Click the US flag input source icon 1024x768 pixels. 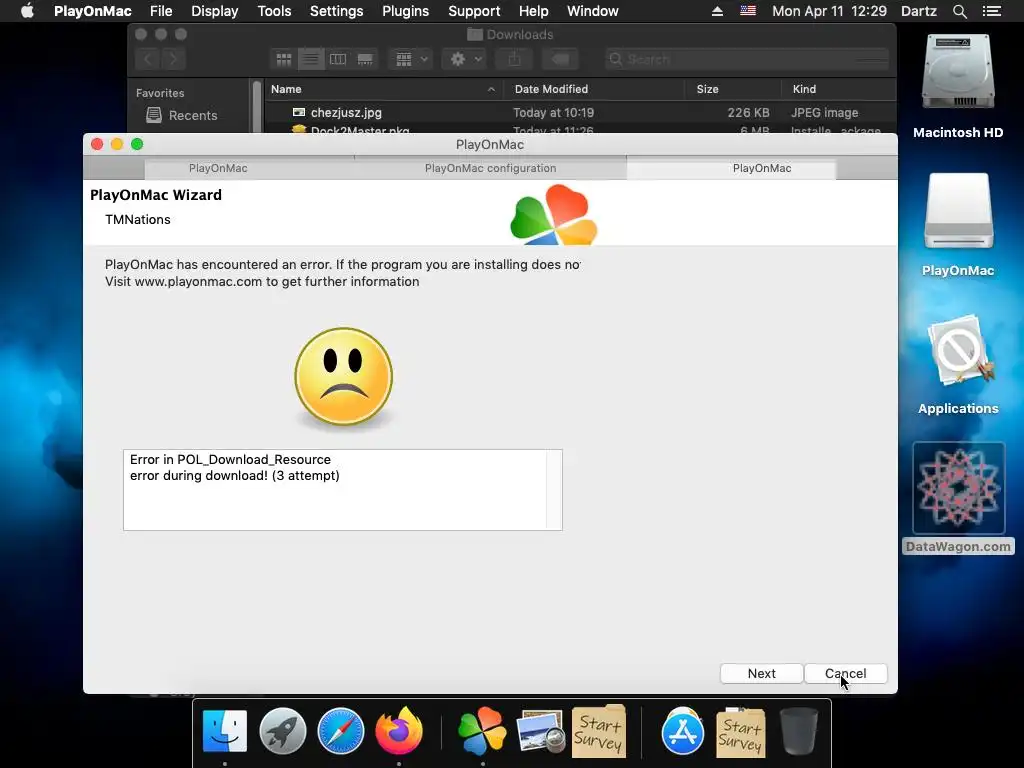pos(748,11)
